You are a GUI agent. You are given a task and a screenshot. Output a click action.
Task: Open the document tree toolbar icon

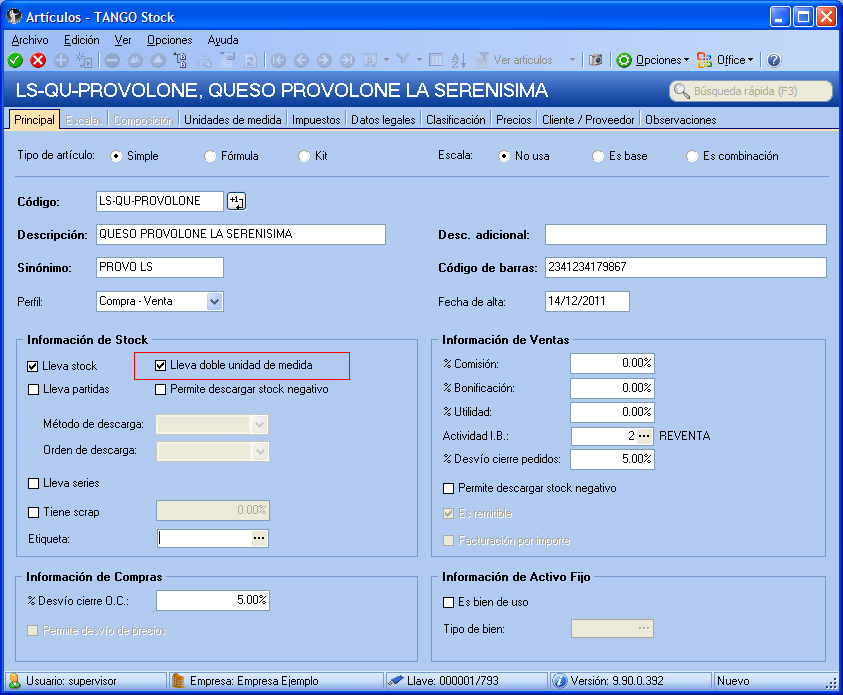(181, 60)
